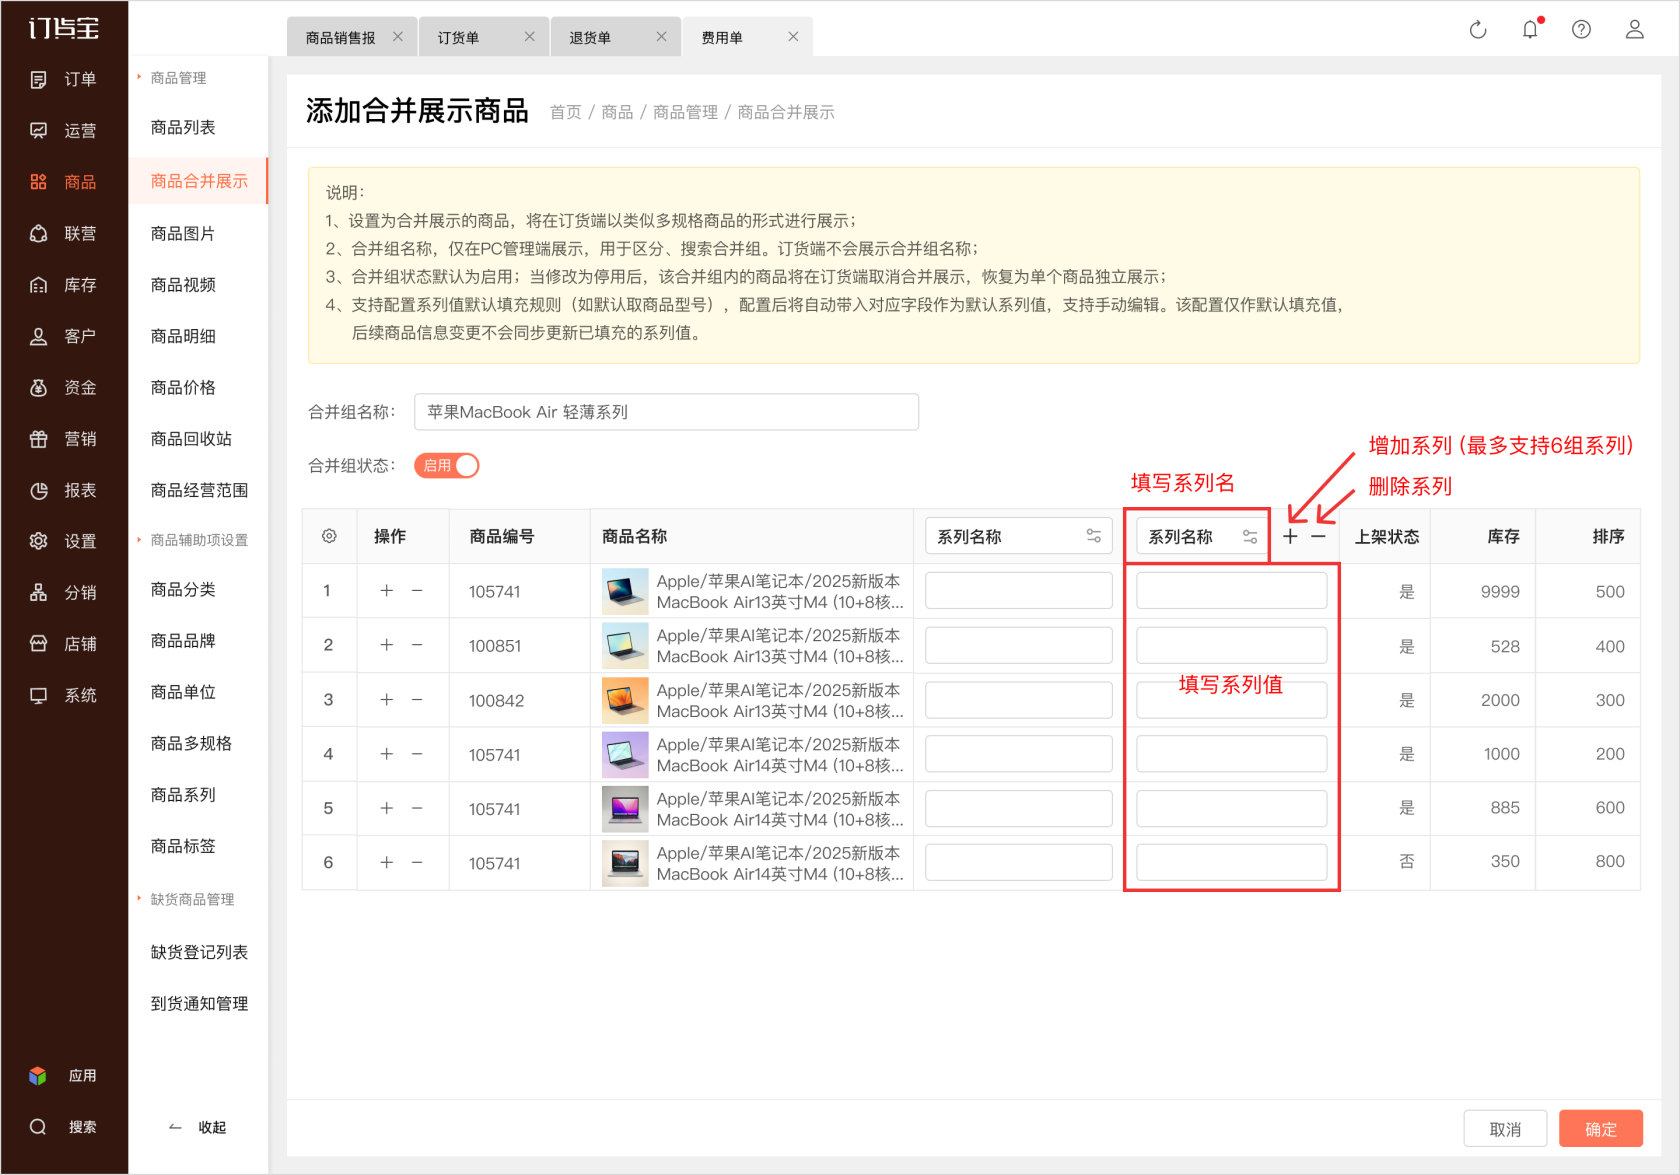Open 店铺 in the main sidebar
This screenshot has height=1175, width=1680.
click(63, 644)
